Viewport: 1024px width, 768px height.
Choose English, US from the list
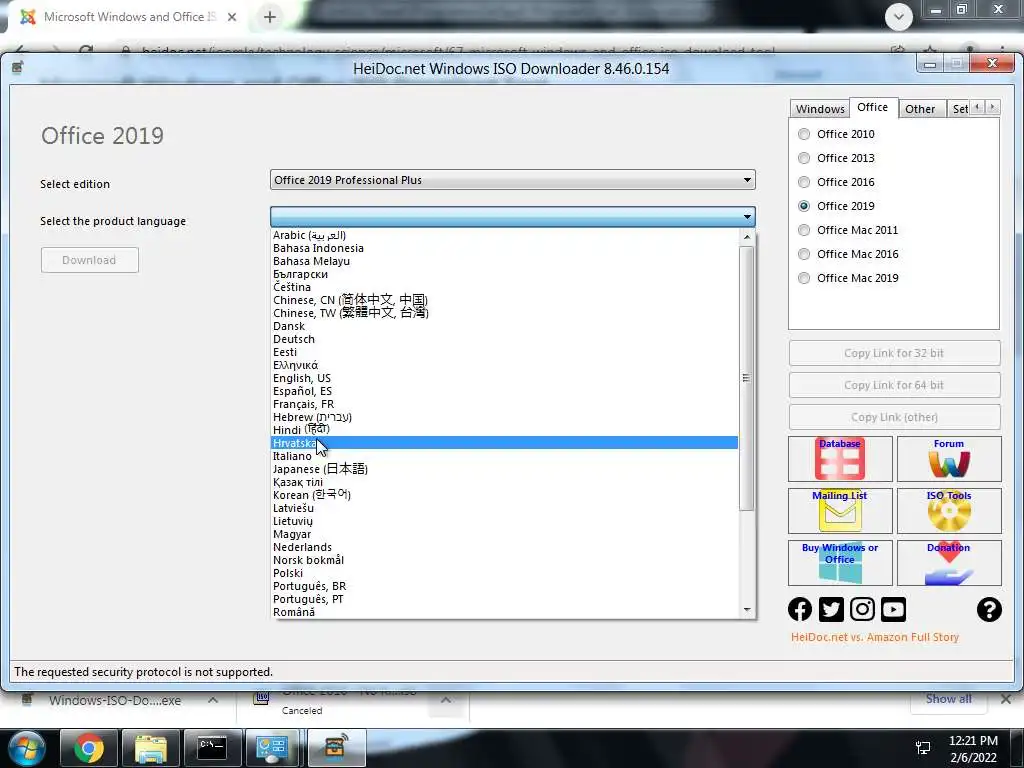tap(504, 378)
